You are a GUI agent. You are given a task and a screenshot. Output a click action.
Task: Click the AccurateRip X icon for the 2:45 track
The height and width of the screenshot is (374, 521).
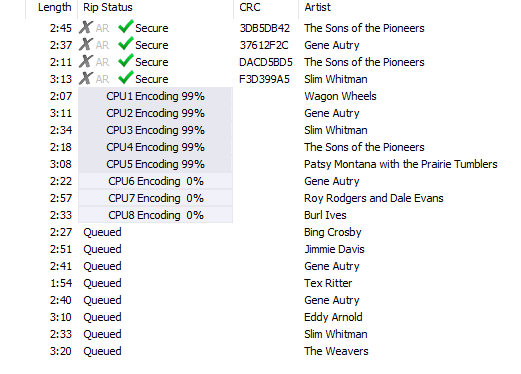86,27
